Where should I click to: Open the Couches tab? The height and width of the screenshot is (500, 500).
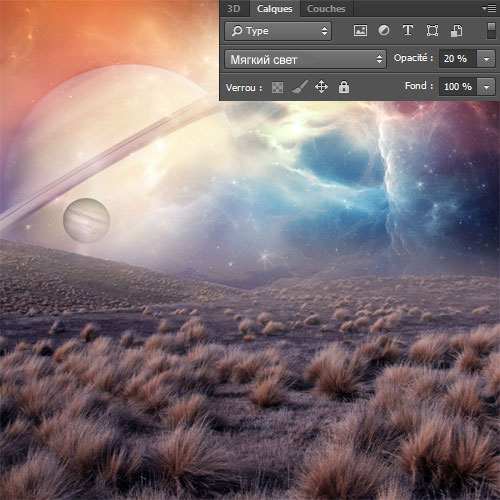pyautogui.click(x=326, y=9)
